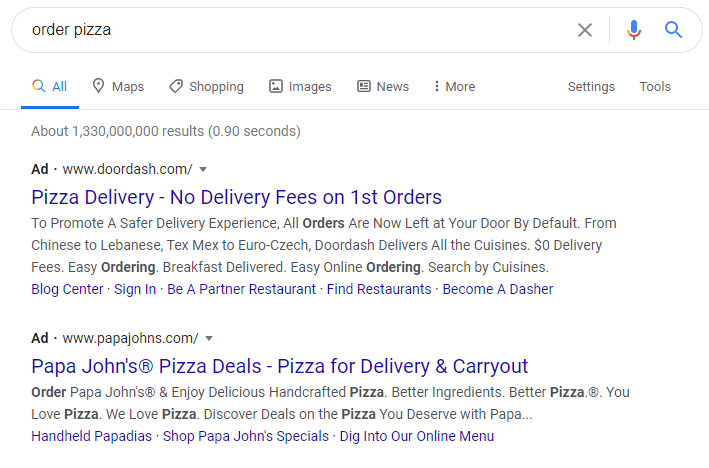Expand the dropdown arrow beside www.doordash.com
709x468 pixels.
203,170
